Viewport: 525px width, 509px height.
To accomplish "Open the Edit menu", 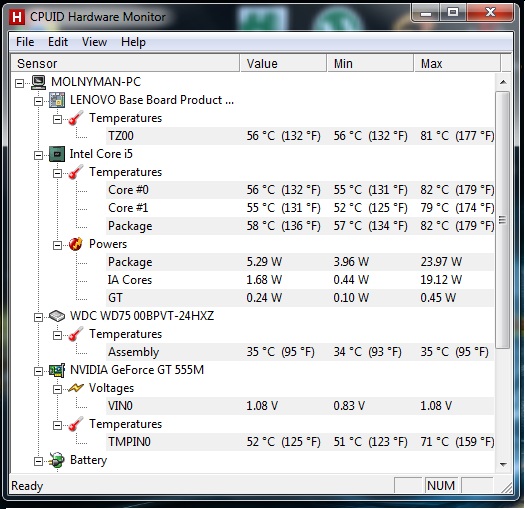I will pyautogui.click(x=58, y=42).
